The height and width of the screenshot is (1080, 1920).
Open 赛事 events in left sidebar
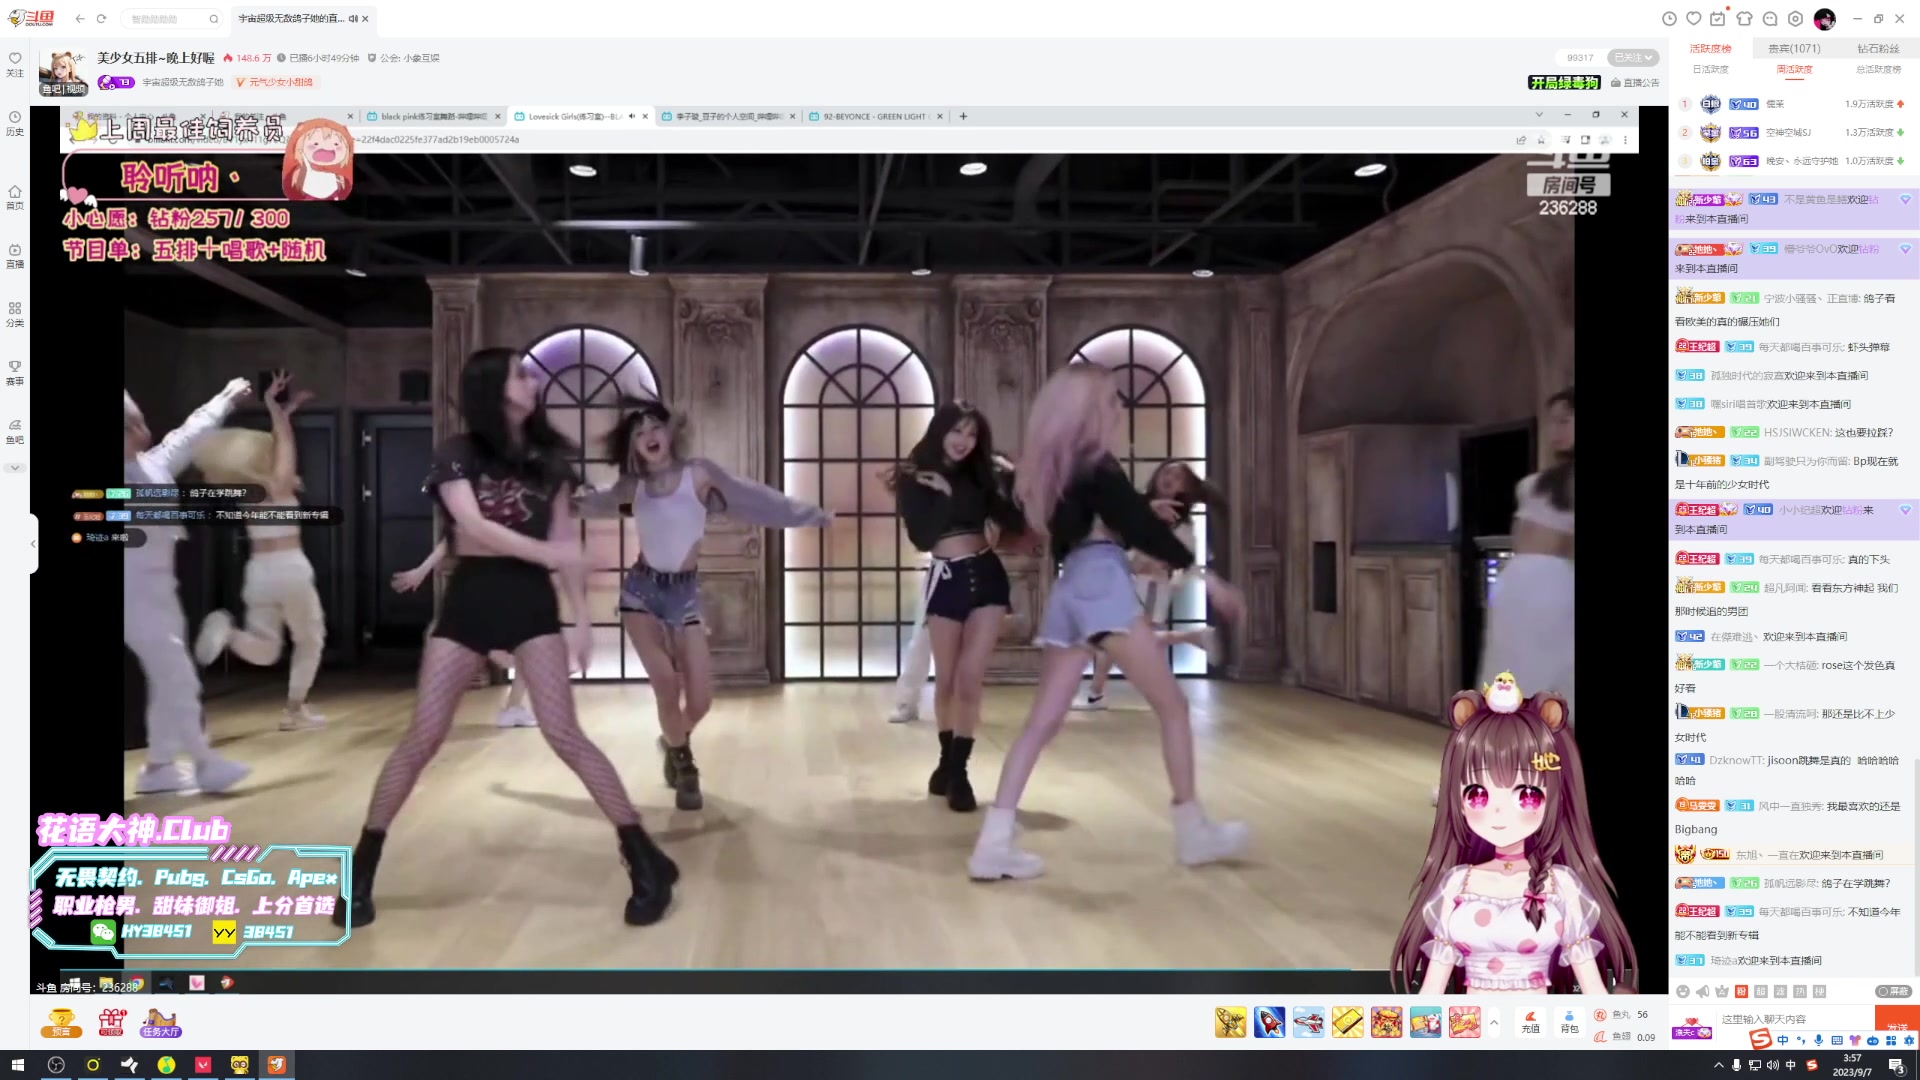coord(15,372)
